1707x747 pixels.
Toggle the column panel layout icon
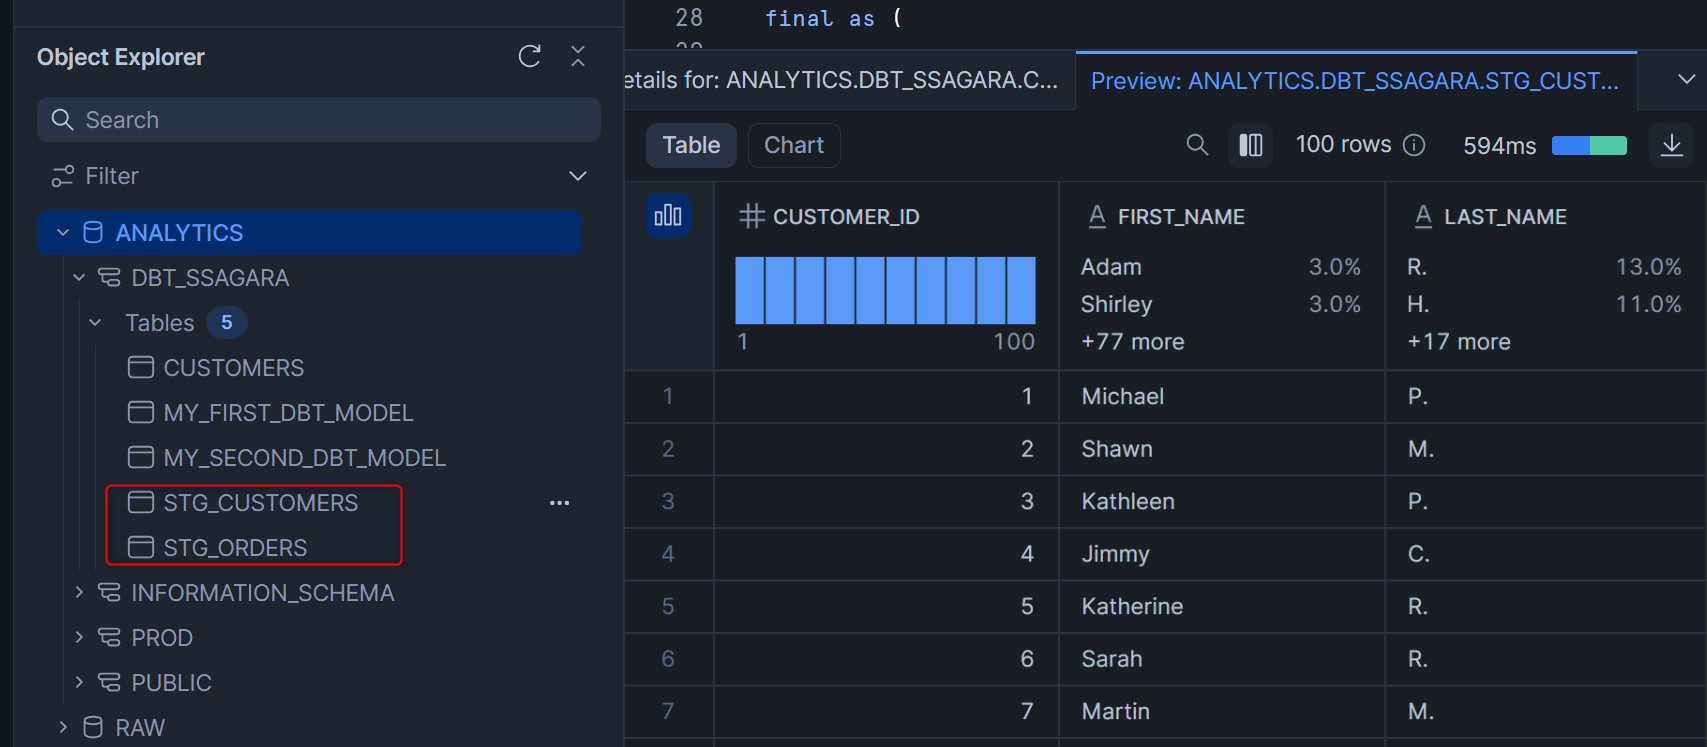(x=1251, y=145)
